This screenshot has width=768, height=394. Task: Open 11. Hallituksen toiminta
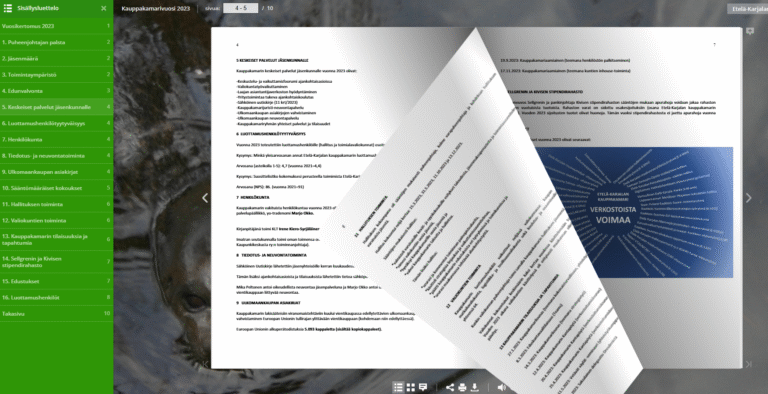(x=57, y=204)
